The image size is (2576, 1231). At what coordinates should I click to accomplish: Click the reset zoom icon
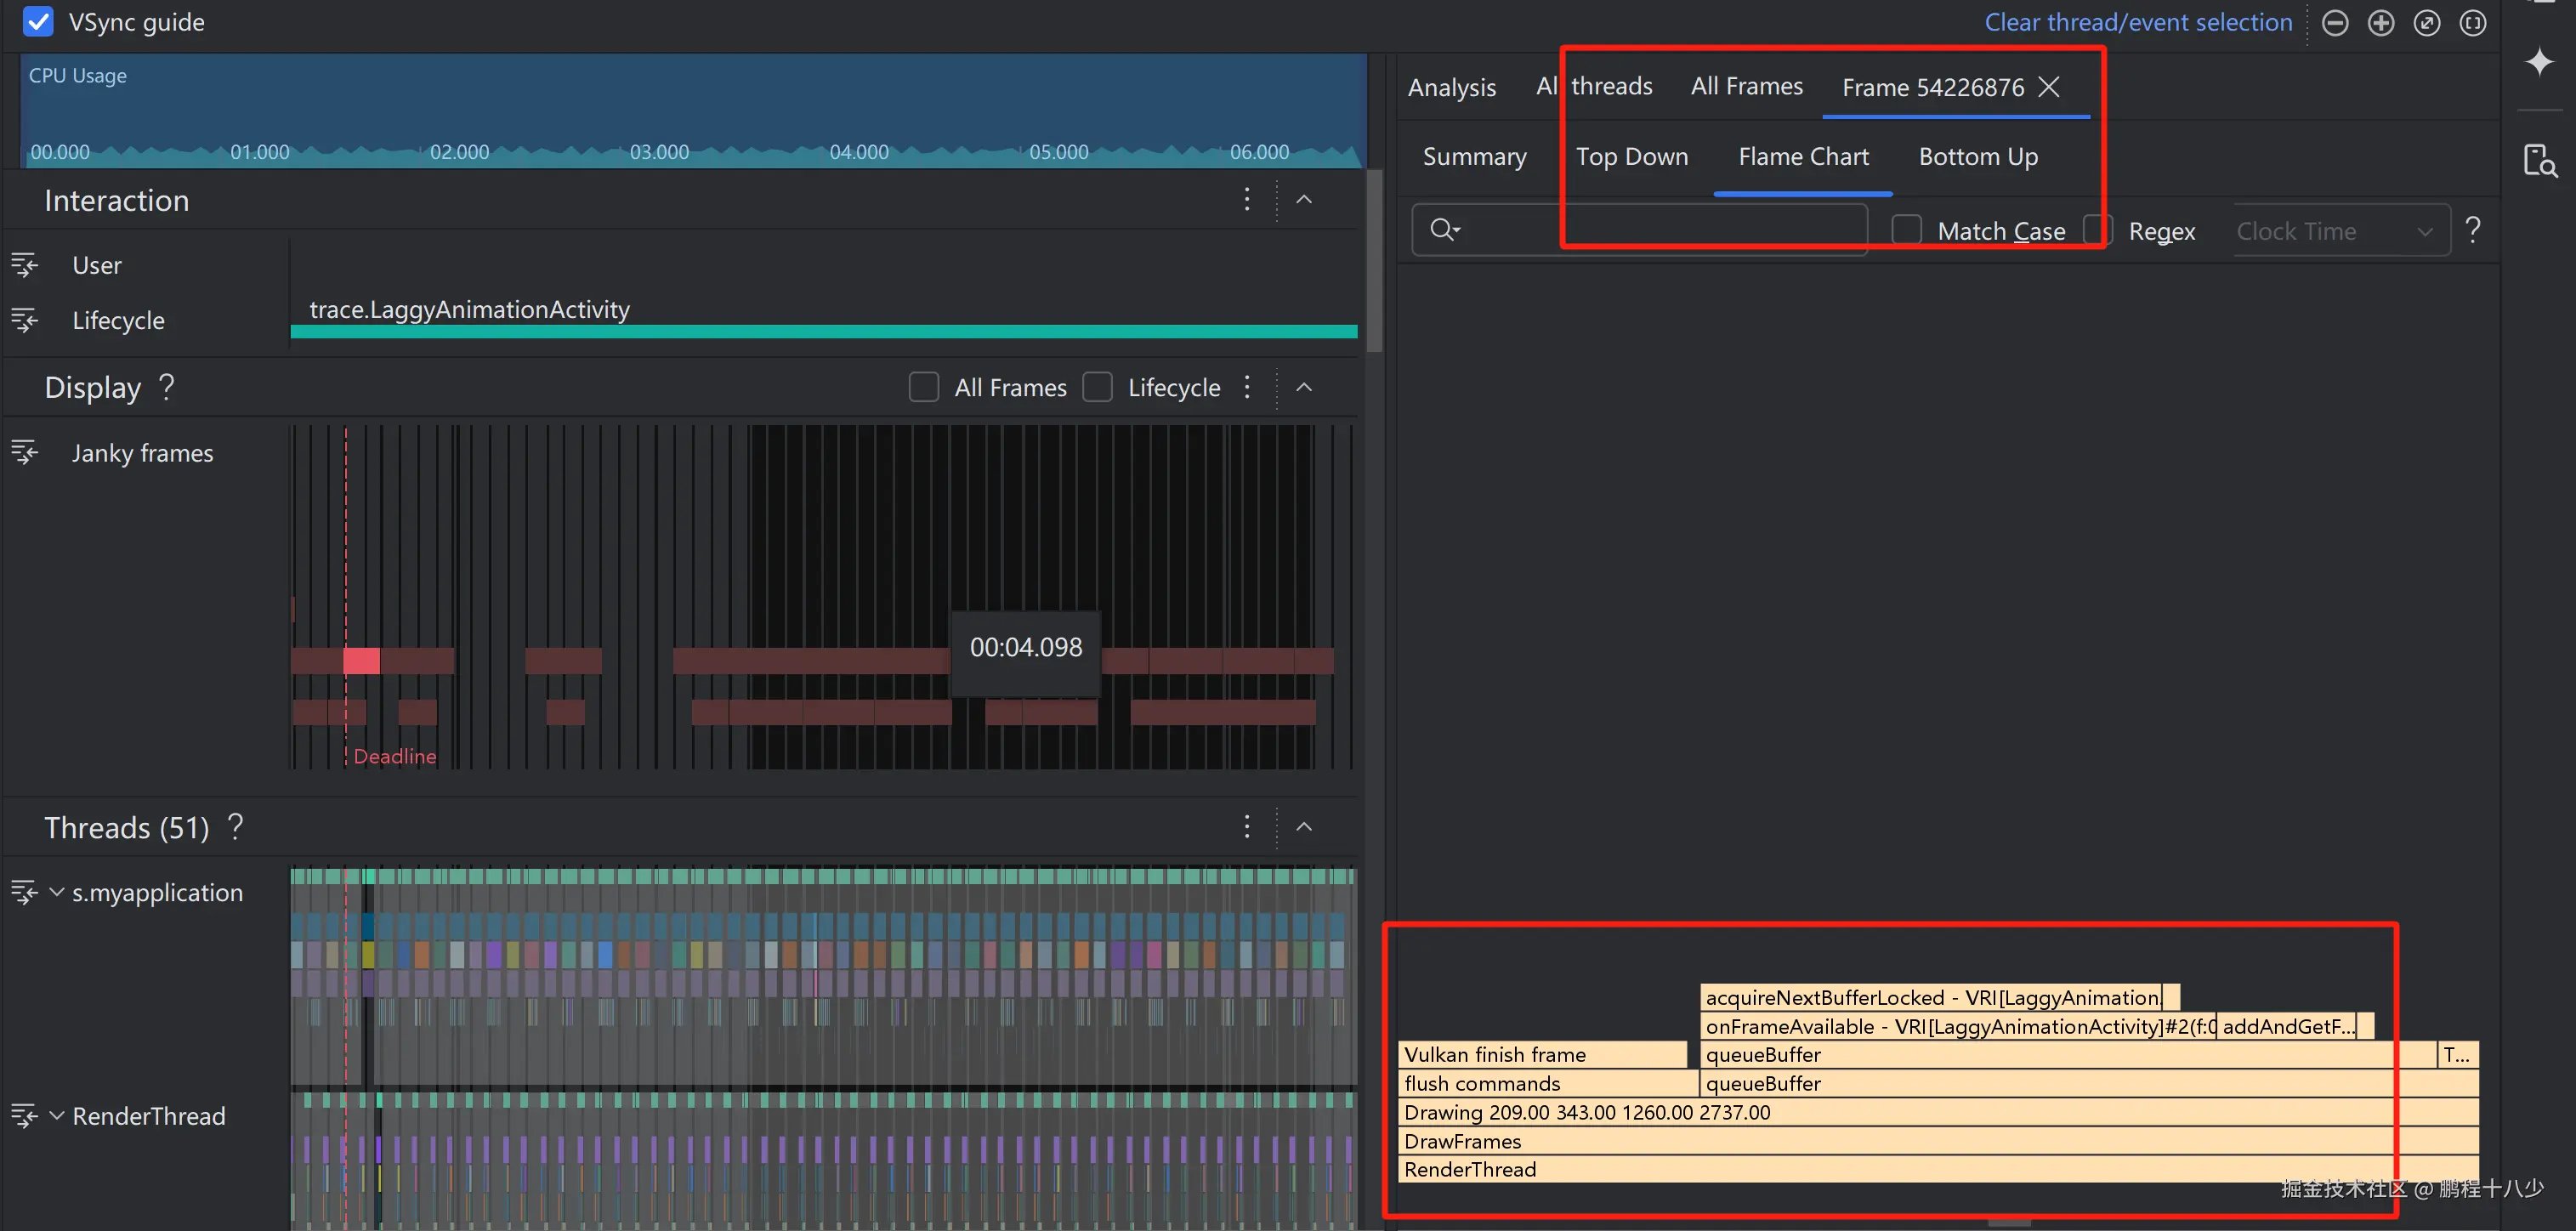coord(2427,23)
